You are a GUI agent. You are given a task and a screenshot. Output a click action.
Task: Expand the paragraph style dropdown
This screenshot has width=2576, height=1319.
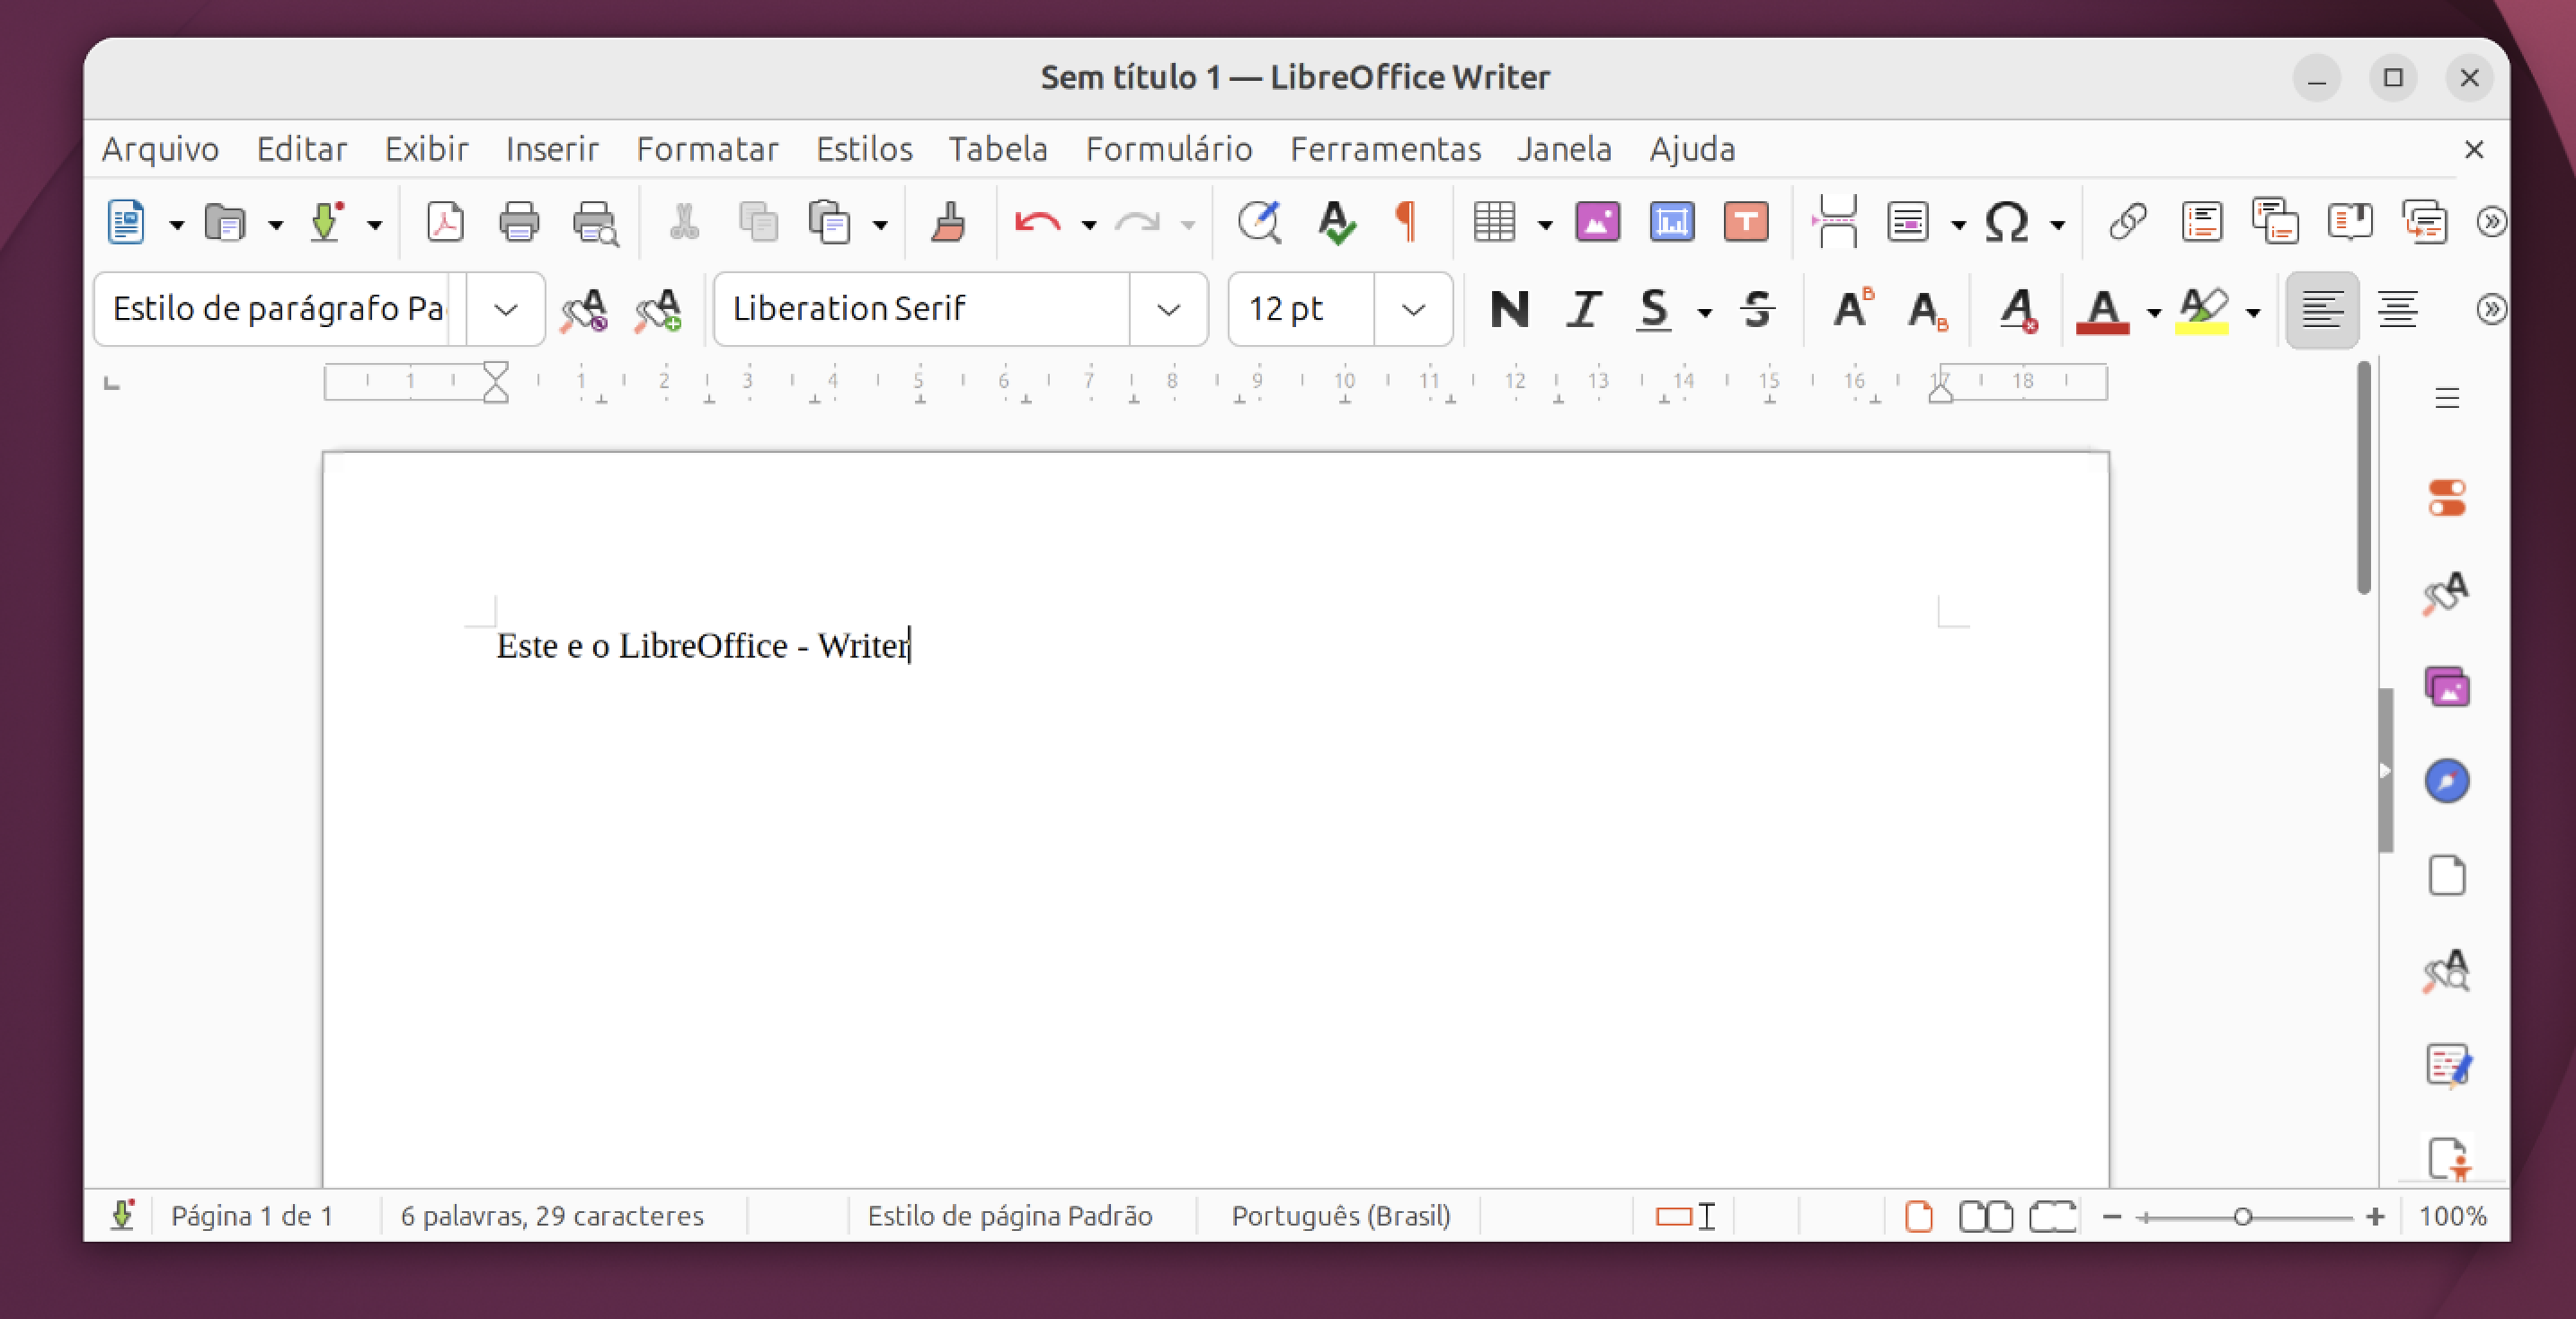pyautogui.click(x=506, y=310)
